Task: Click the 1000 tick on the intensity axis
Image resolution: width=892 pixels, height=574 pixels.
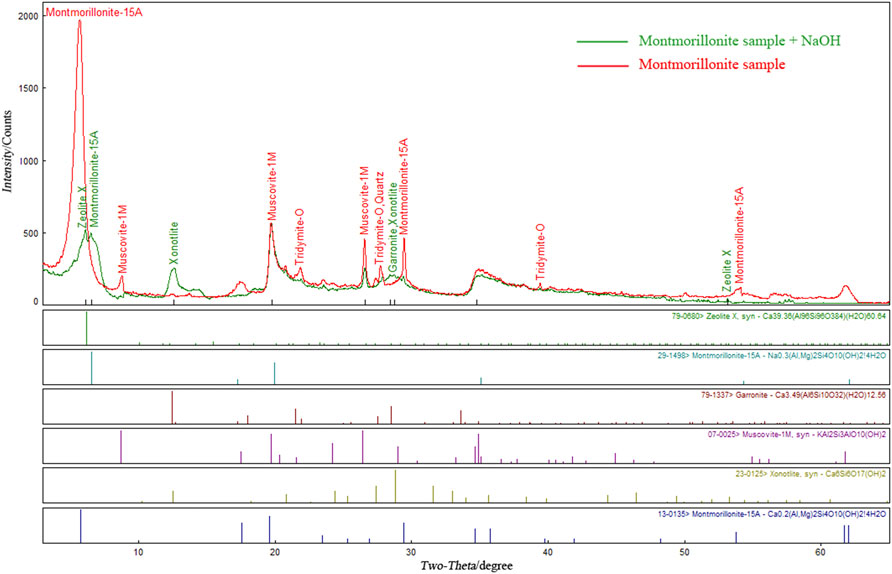Action: [x=28, y=161]
